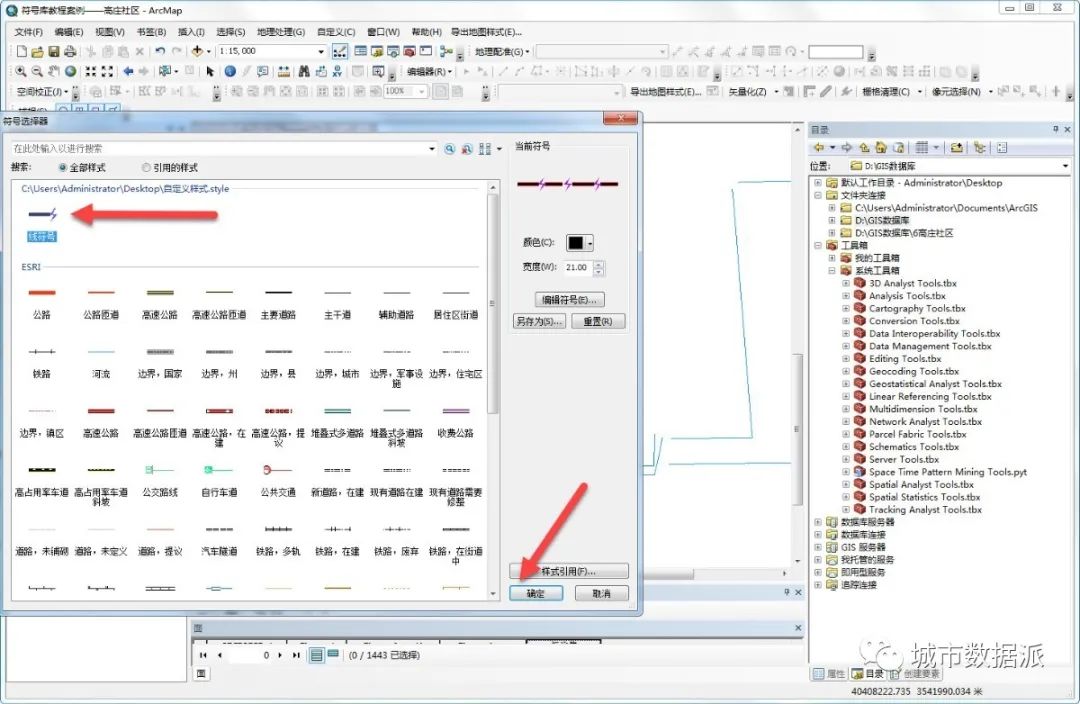Activate the Identify tool
1080x704 pixels.
tap(230, 71)
